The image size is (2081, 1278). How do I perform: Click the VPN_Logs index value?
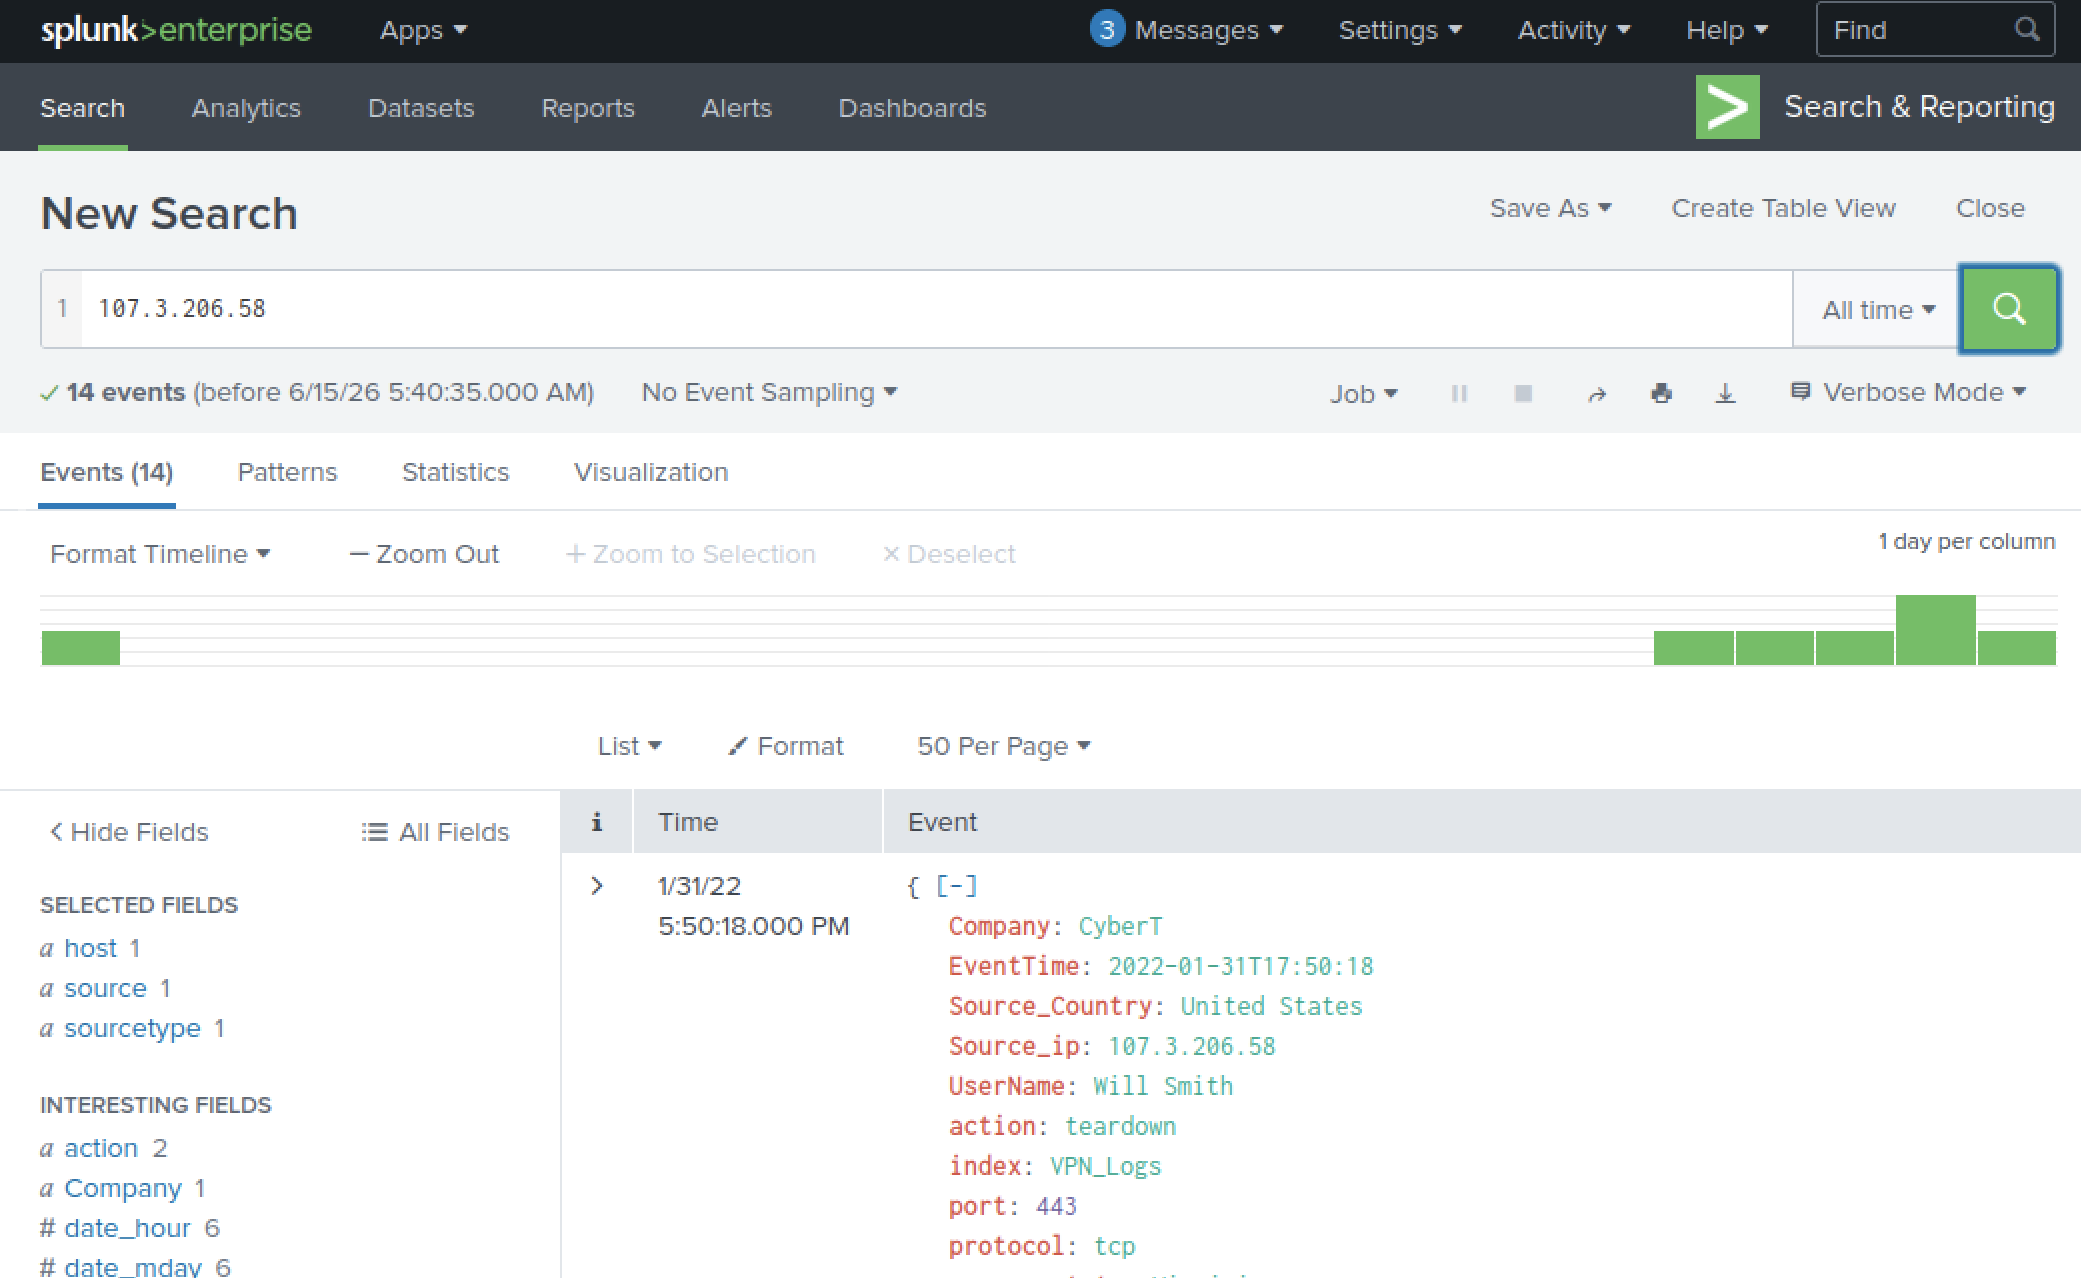pos(1105,1166)
